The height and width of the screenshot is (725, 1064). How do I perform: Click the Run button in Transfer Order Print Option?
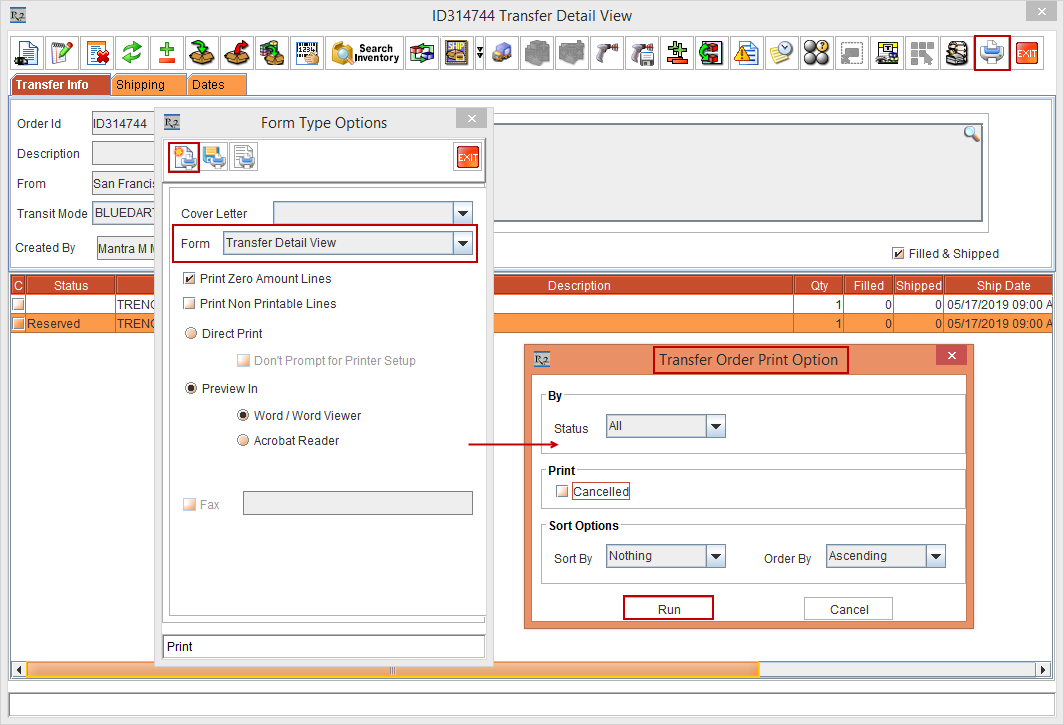coord(668,607)
